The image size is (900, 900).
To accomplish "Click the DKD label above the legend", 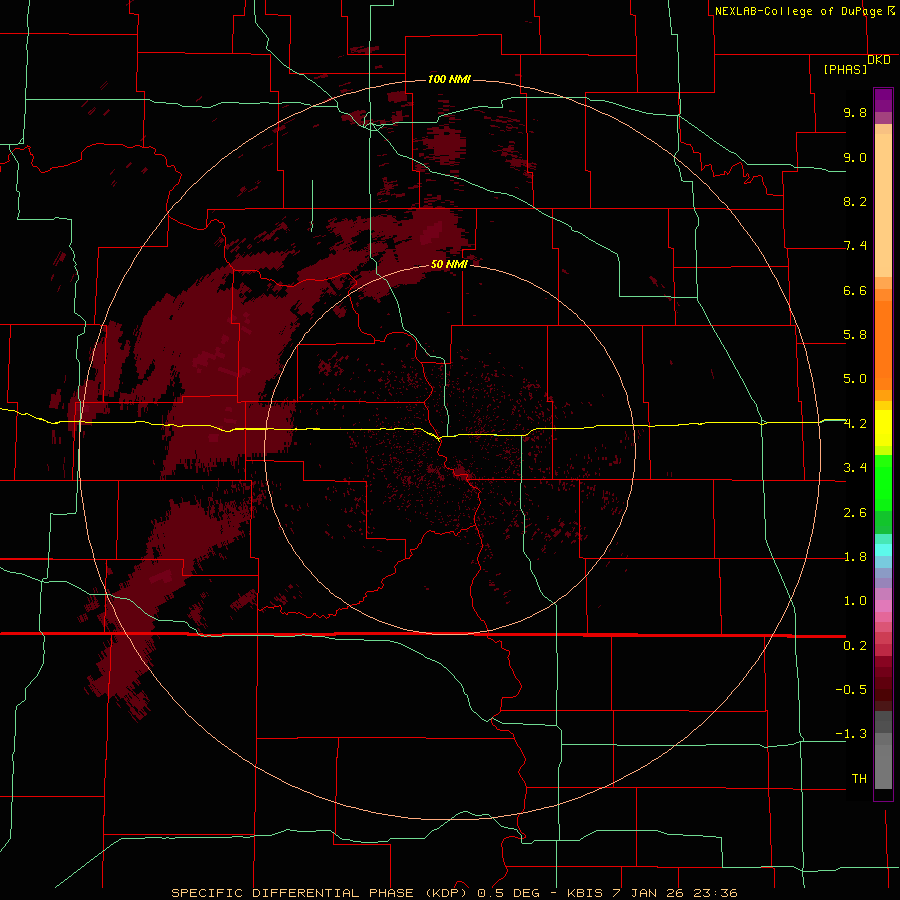I will tap(879, 60).
